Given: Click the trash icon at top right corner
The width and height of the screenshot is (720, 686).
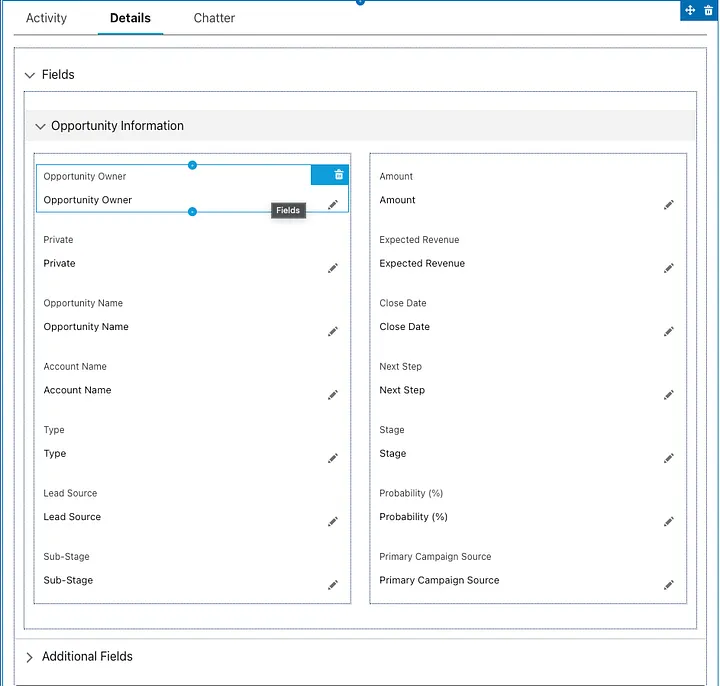Looking at the screenshot, I should click(709, 10).
